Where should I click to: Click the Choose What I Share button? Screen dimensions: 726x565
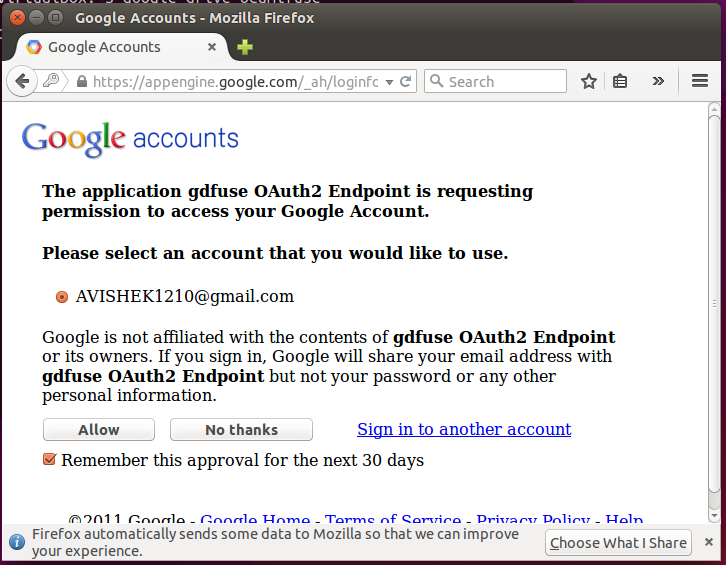618,543
